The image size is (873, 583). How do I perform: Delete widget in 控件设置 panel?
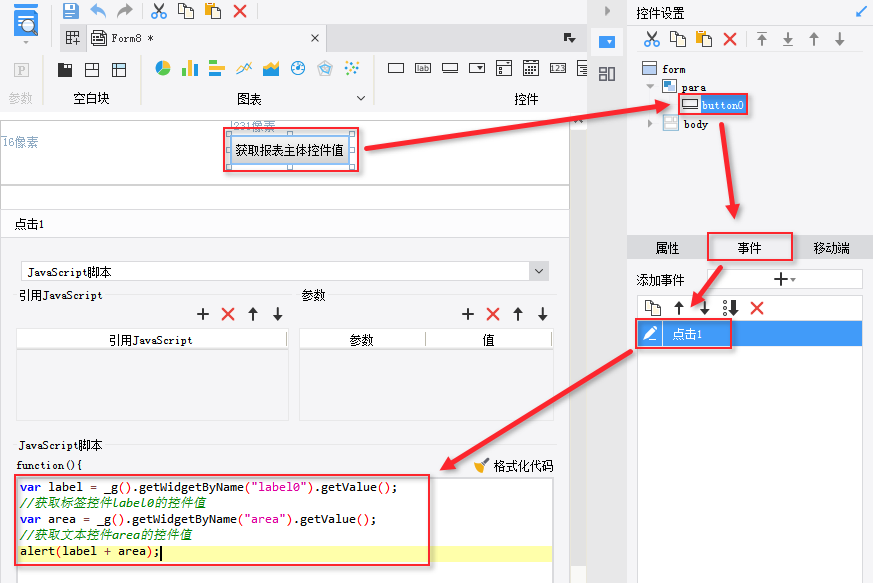730,39
